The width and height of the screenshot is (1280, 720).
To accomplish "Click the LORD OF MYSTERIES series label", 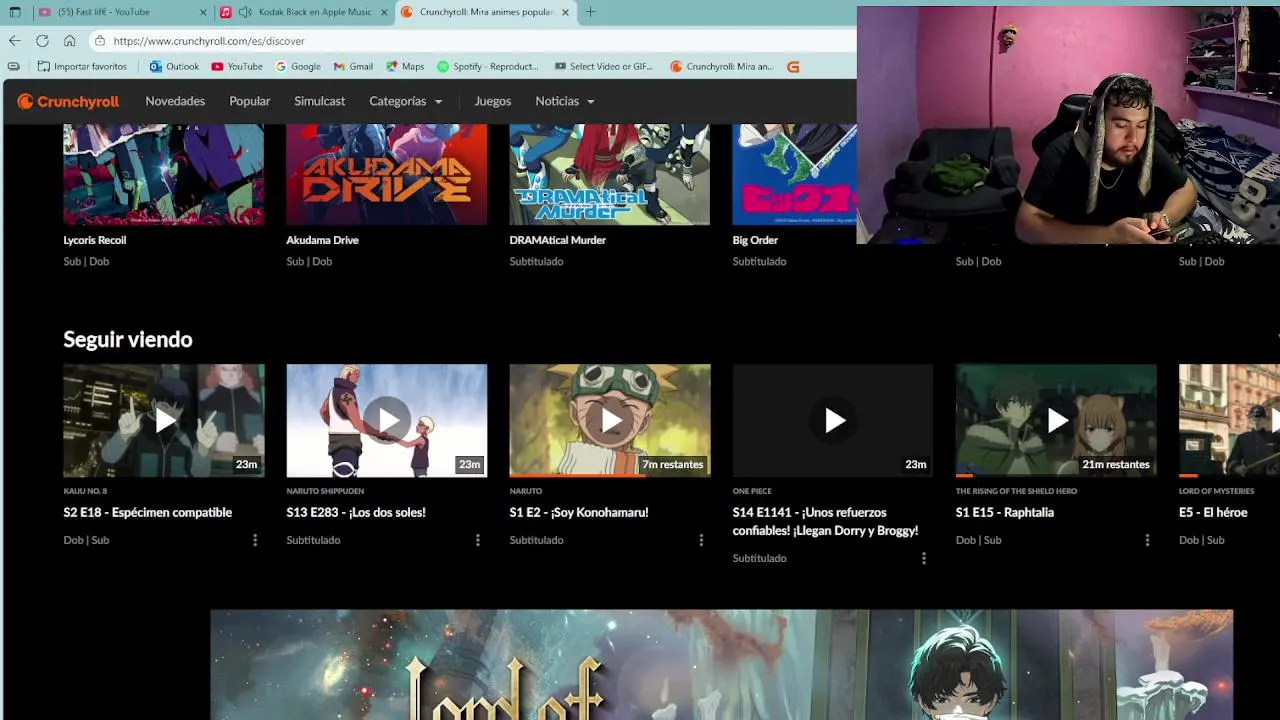I will 1216,491.
